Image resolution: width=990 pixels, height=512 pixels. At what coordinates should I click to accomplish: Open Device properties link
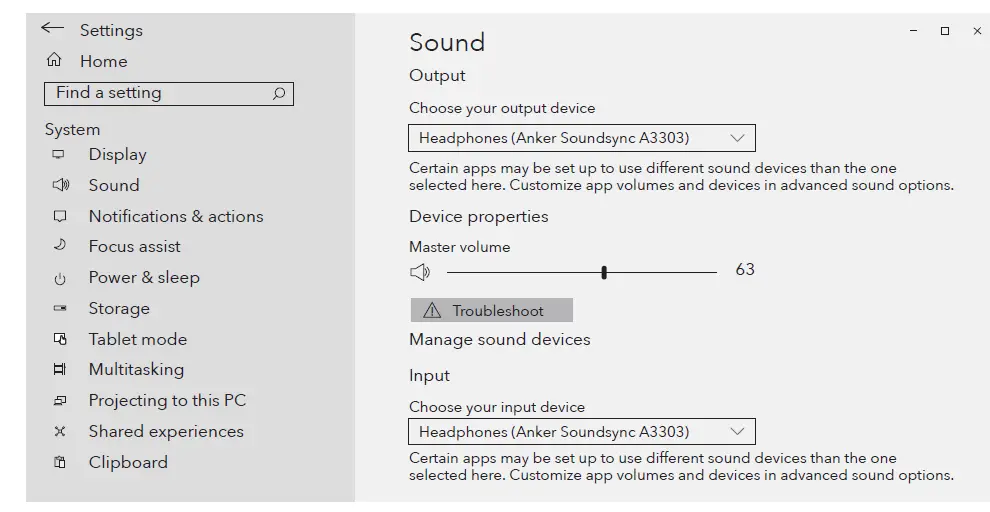478,216
